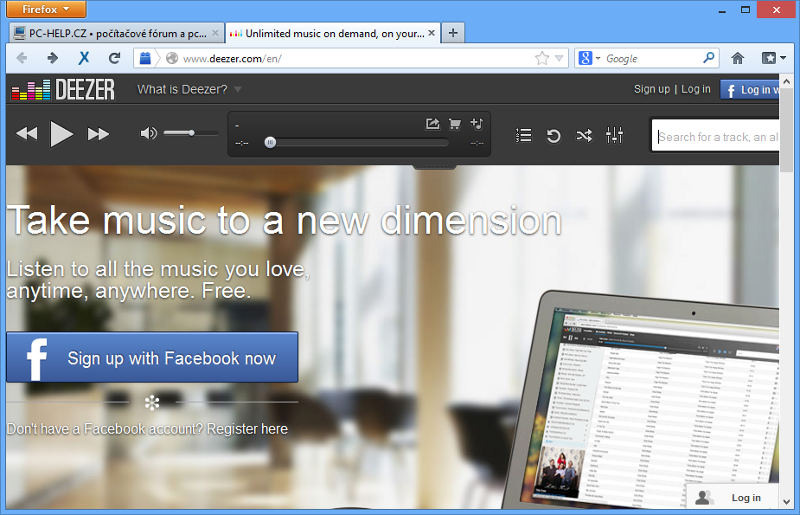The image size is (800, 515).
Task: Click the shopping cart buy icon
Action: point(455,124)
